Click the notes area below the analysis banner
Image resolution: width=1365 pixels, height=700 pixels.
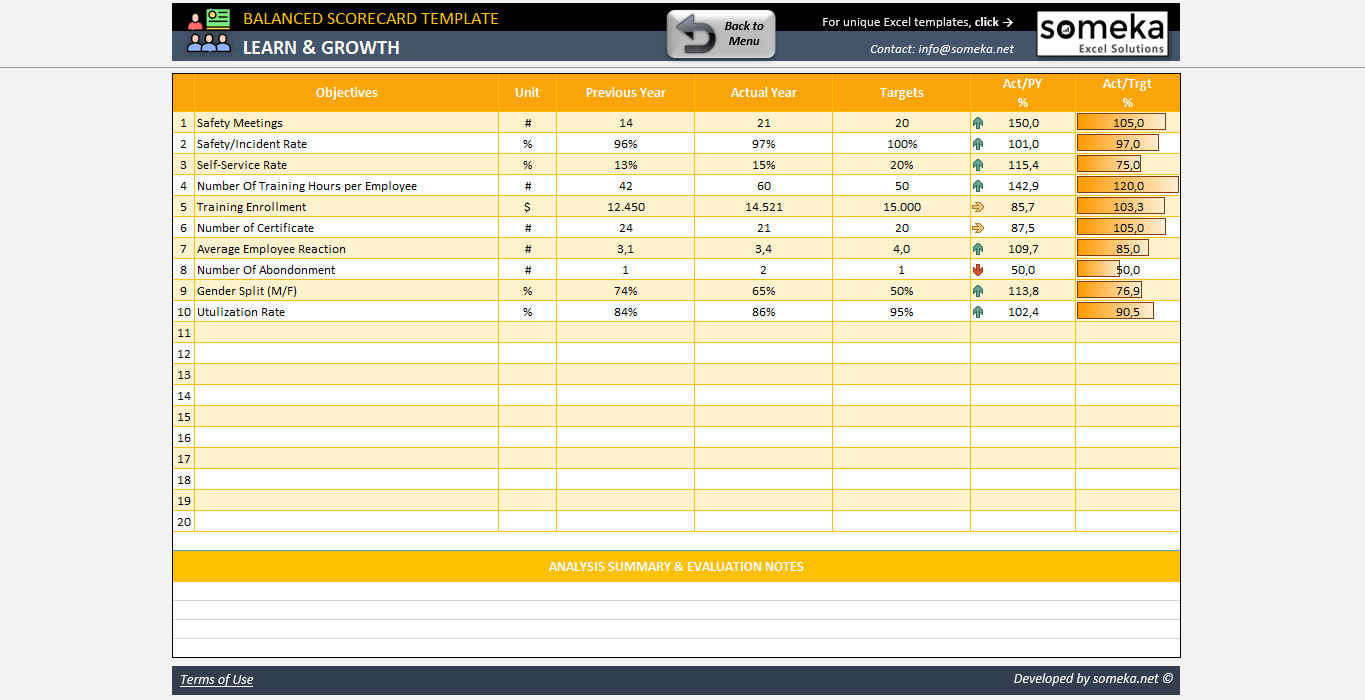tap(676, 605)
